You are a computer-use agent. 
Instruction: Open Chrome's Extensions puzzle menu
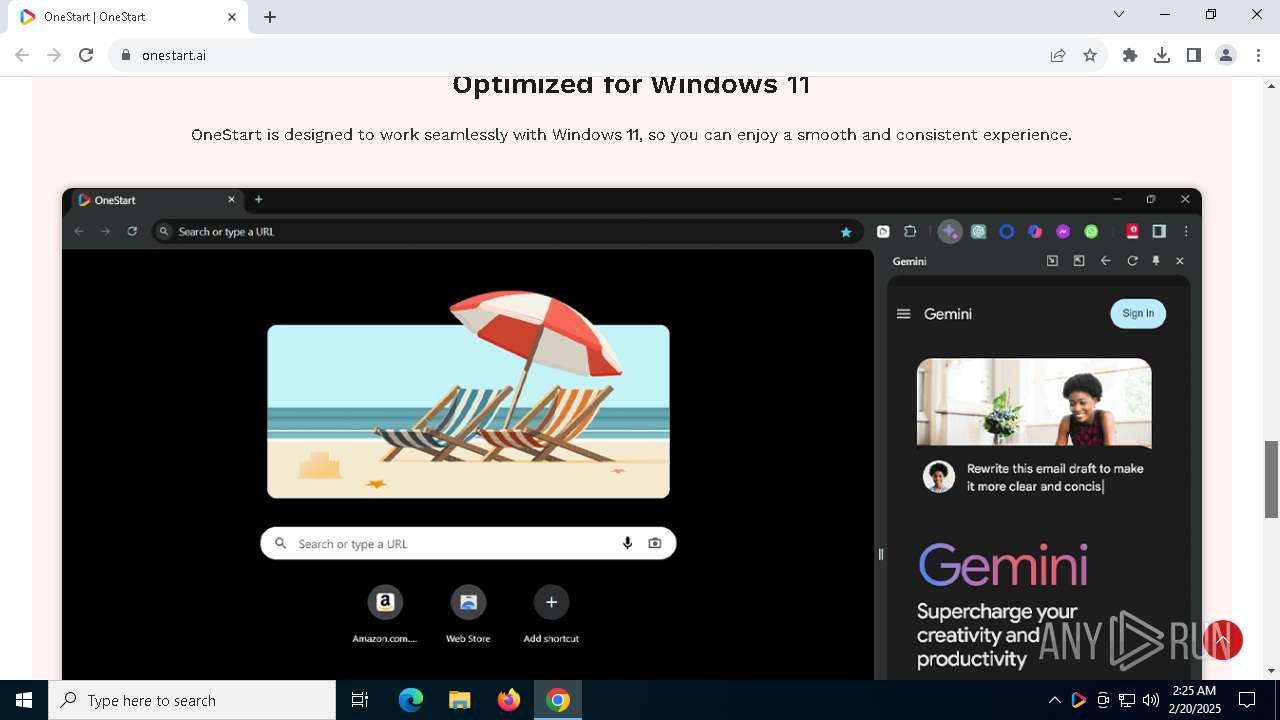pyautogui.click(x=1130, y=55)
